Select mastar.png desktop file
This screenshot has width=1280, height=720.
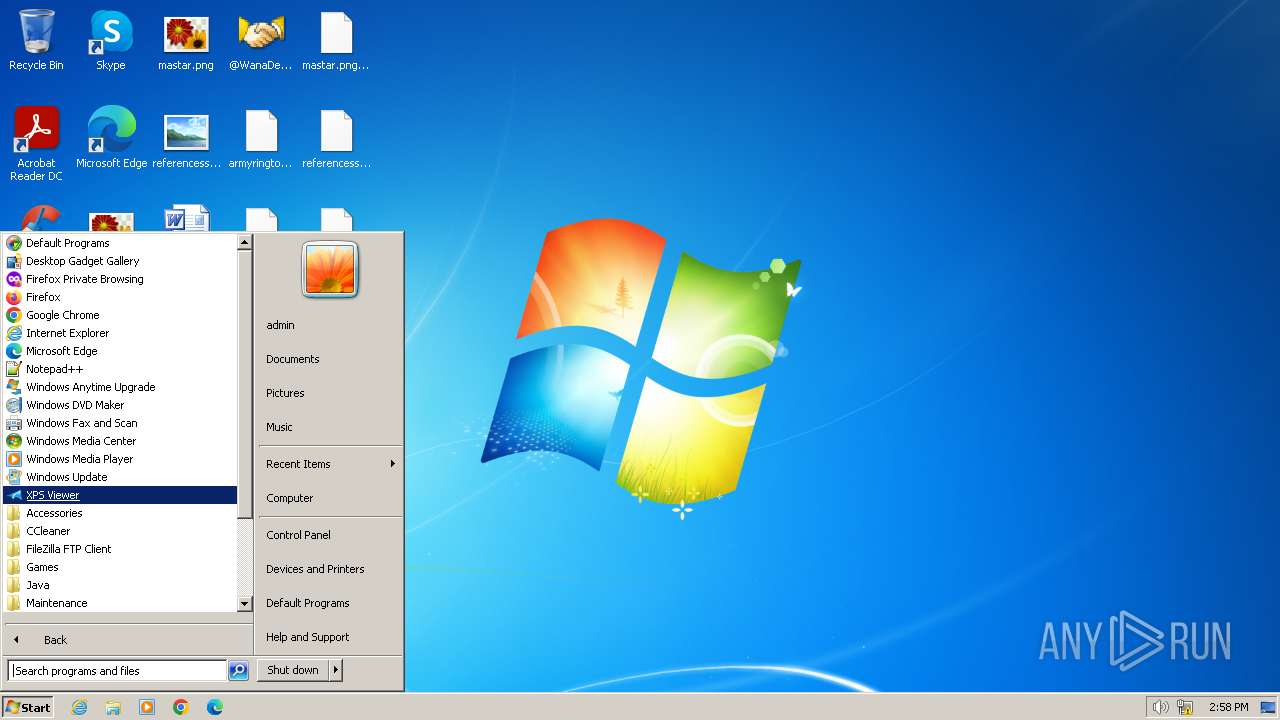click(186, 41)
